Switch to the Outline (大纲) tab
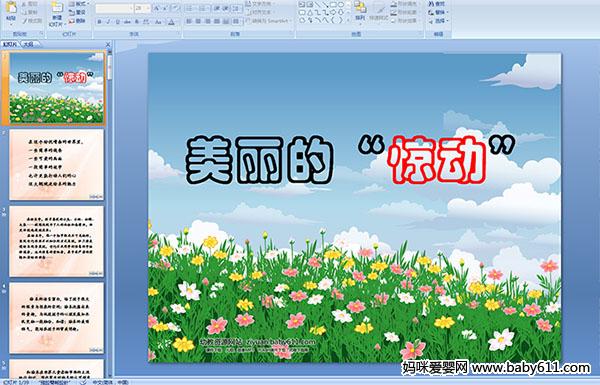This screenshot has height=385, width=600. pos(28,44)
